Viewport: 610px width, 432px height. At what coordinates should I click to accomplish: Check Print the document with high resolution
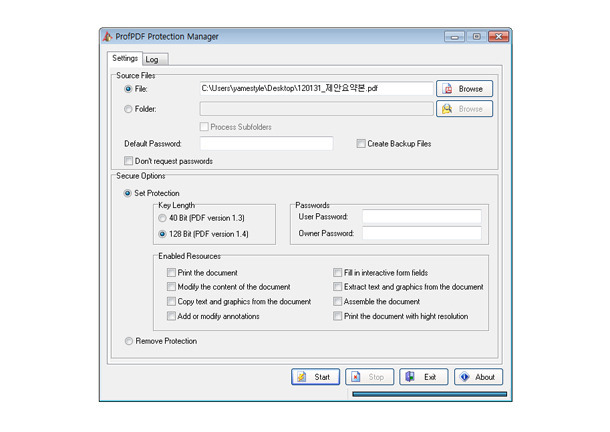337,316
